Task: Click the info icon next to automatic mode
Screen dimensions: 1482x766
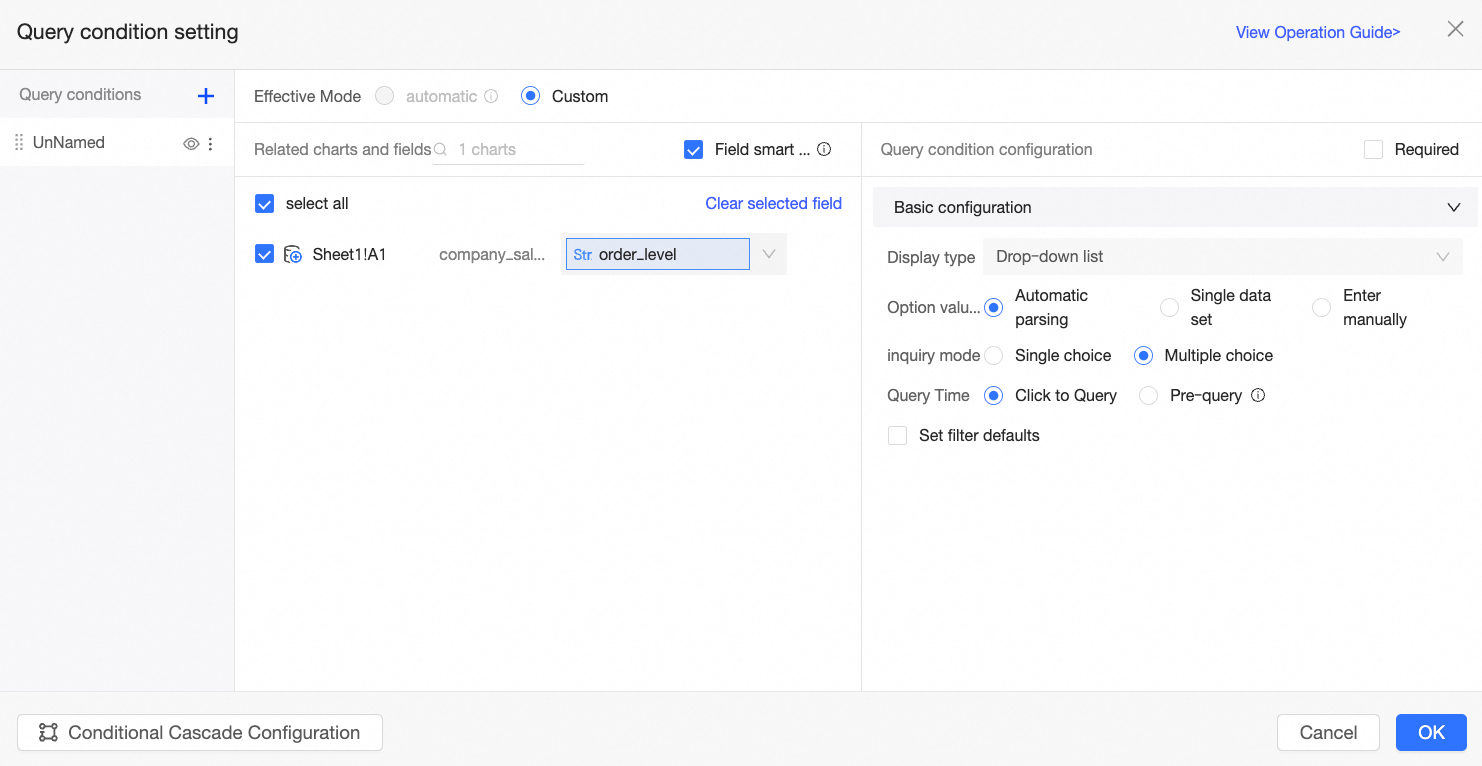Action: (491, 97)
